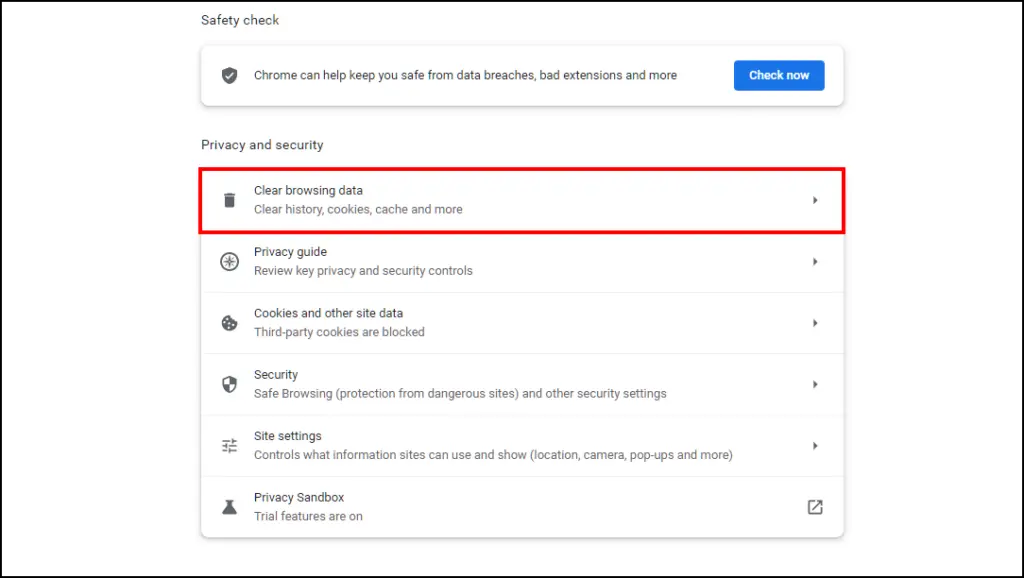Click the trash can icon for Clear browsing data
This screenshot has height=578, width=1024.
(229, 200)
